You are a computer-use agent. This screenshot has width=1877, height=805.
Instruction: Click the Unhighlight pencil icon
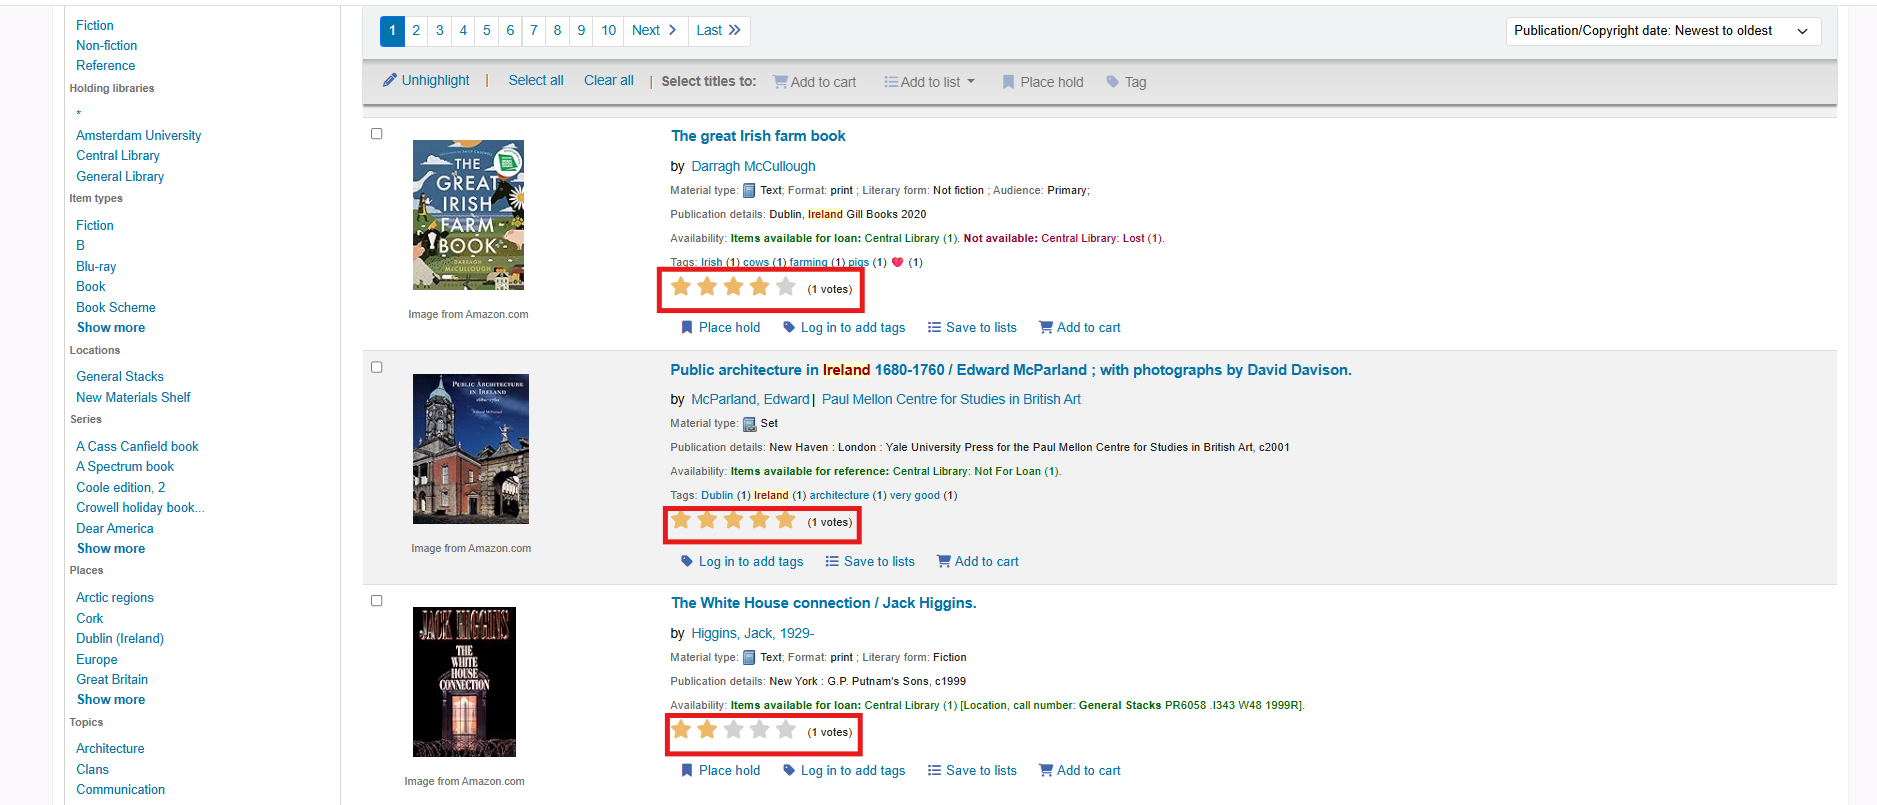coord(390,80)
